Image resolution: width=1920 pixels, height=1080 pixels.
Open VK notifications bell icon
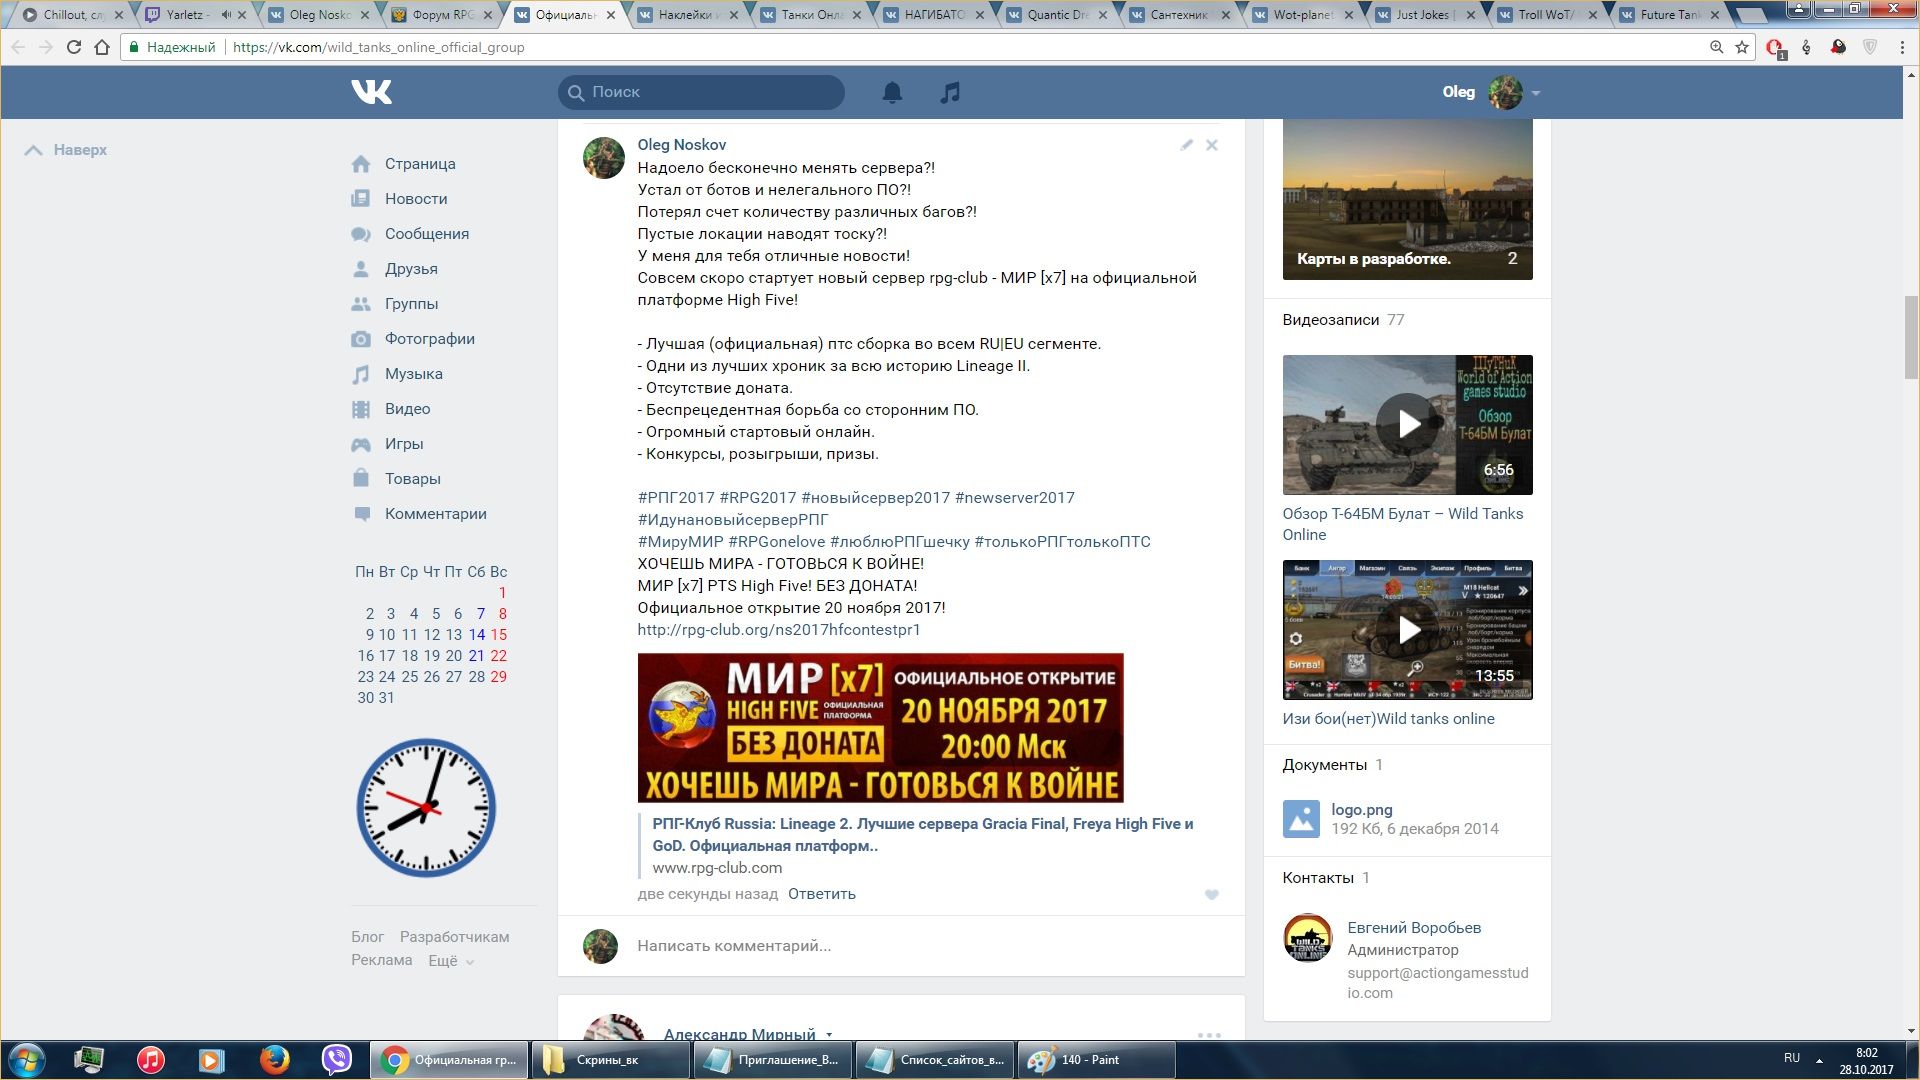click(892, 93)
